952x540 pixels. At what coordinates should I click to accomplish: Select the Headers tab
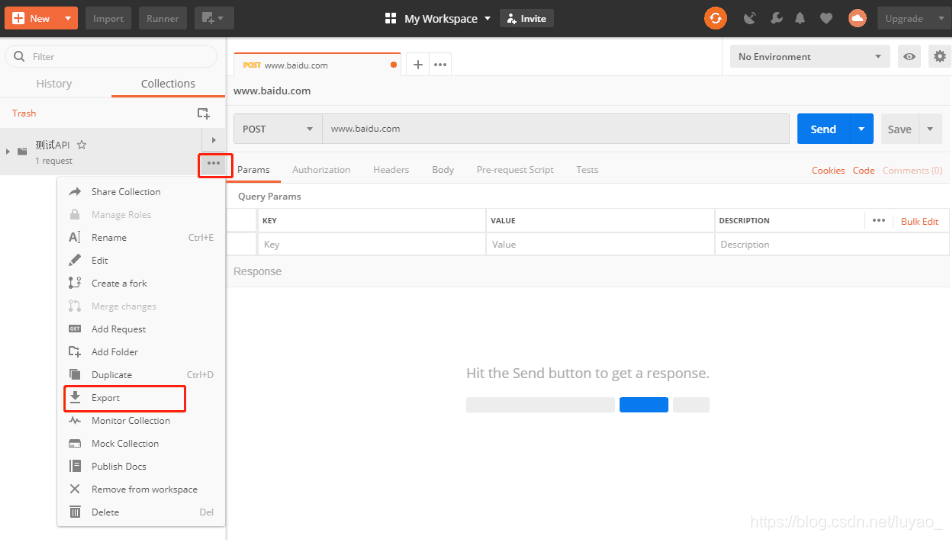tap(391, 170)
